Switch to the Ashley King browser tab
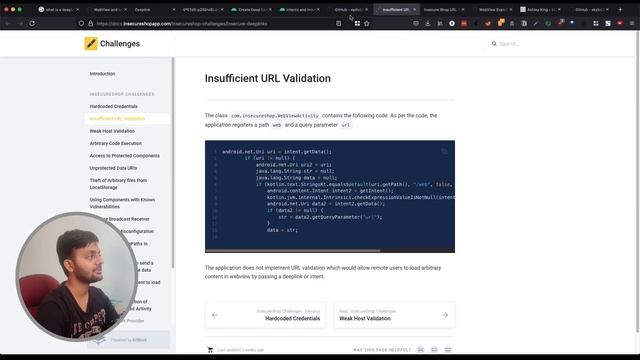 tap(540, 9)
